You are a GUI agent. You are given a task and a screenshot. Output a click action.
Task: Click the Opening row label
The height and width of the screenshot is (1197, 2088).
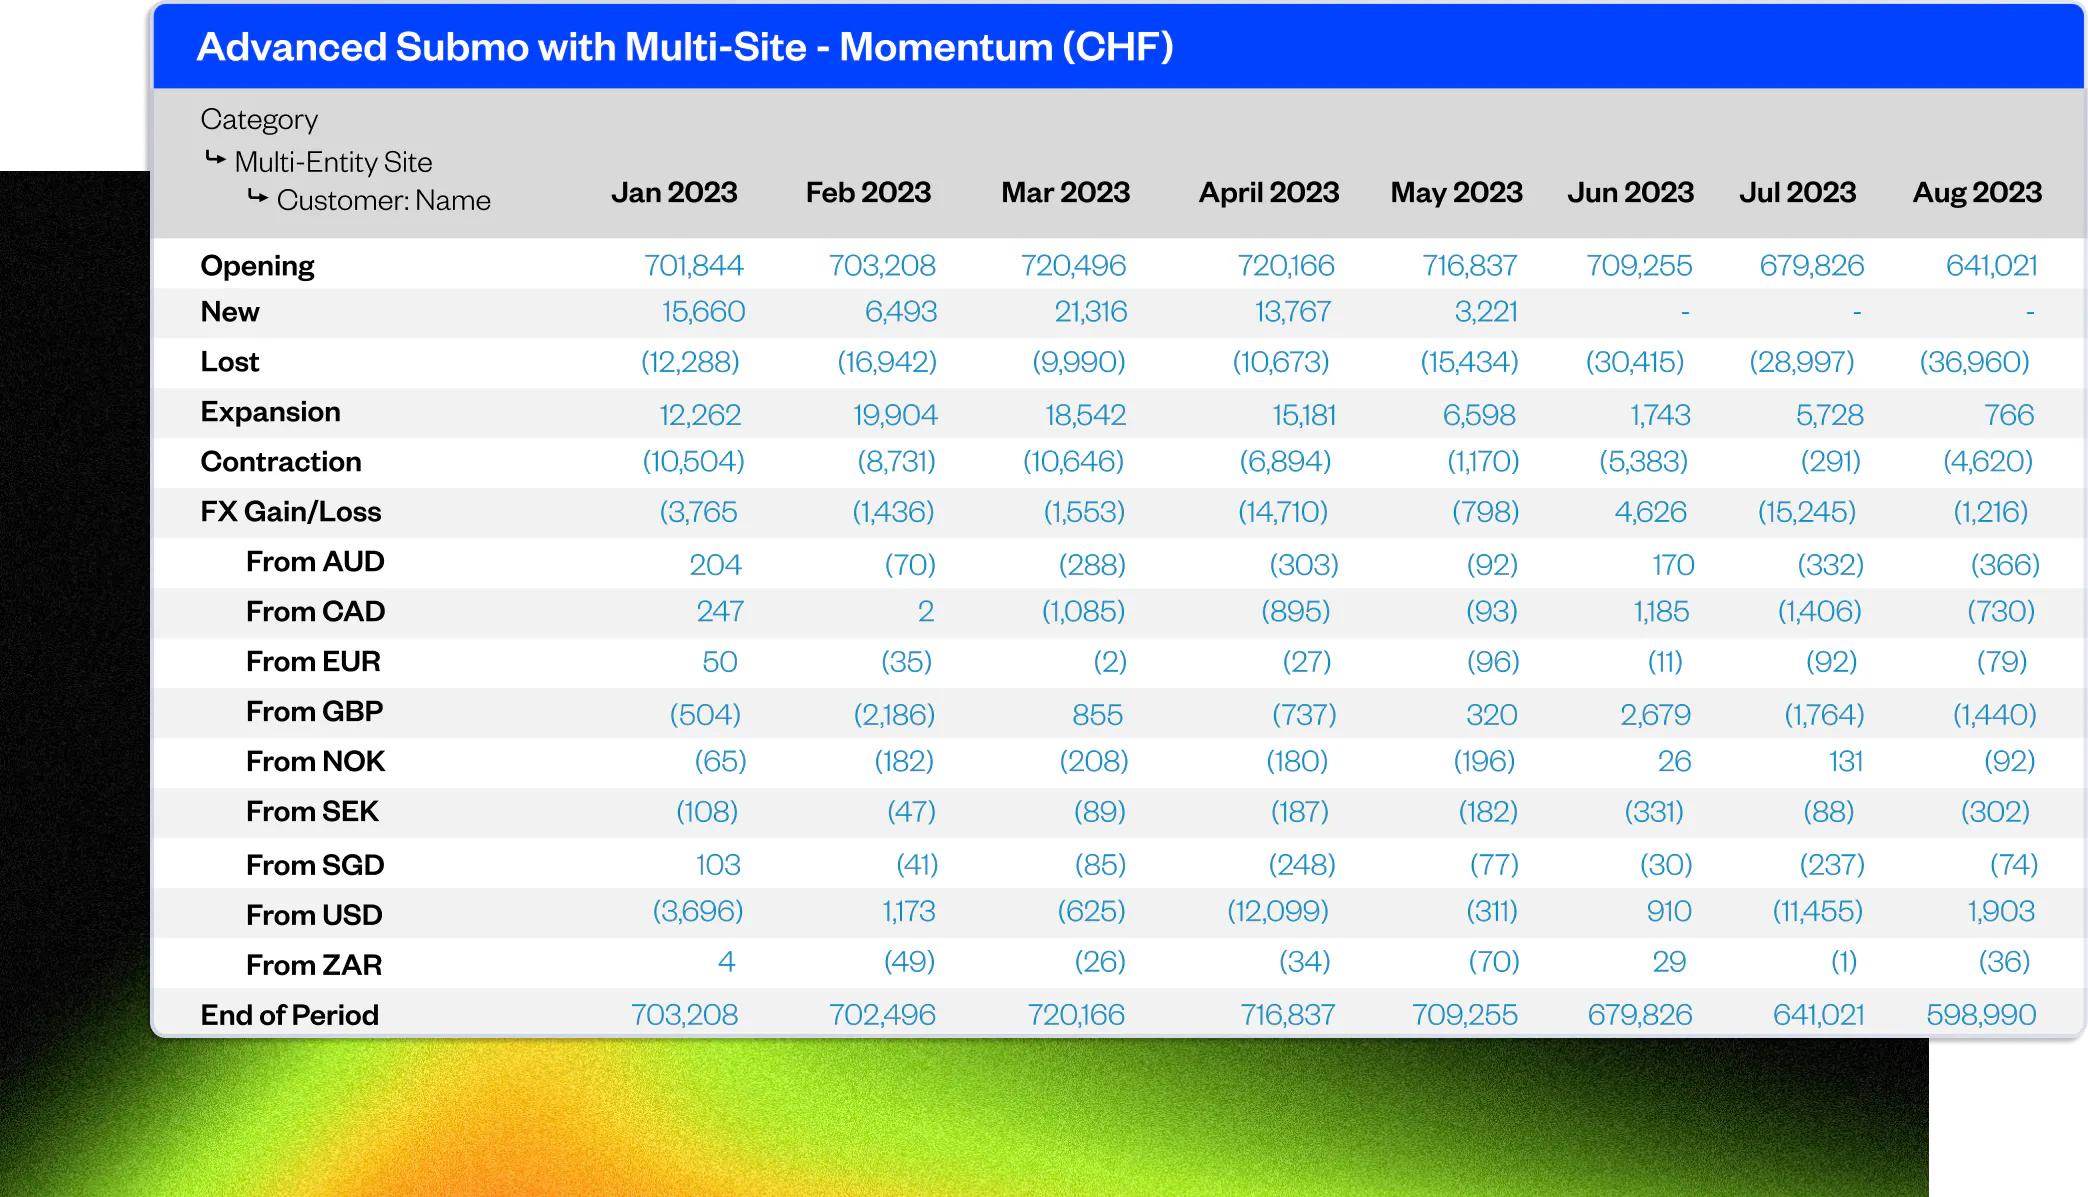(257, 266)
